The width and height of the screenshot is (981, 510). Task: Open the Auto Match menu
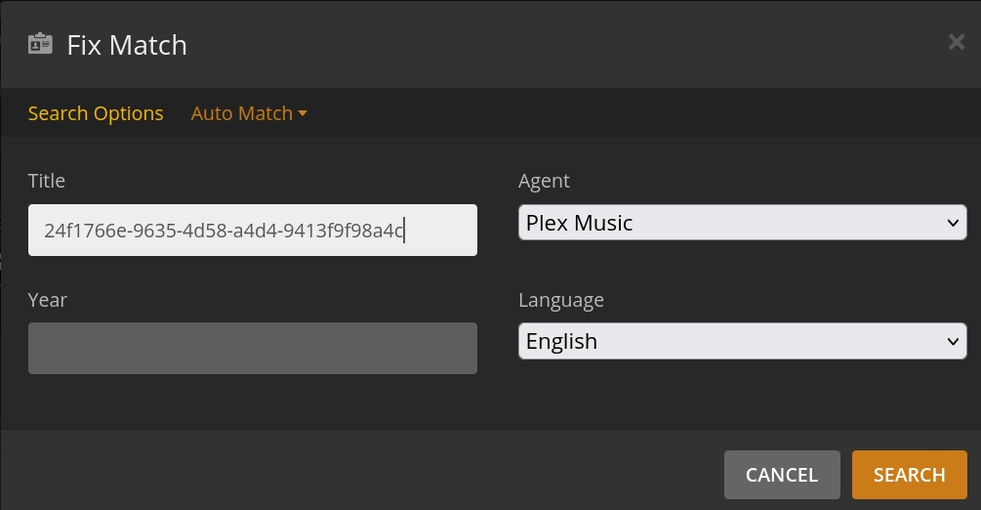[x=242, y=114]
